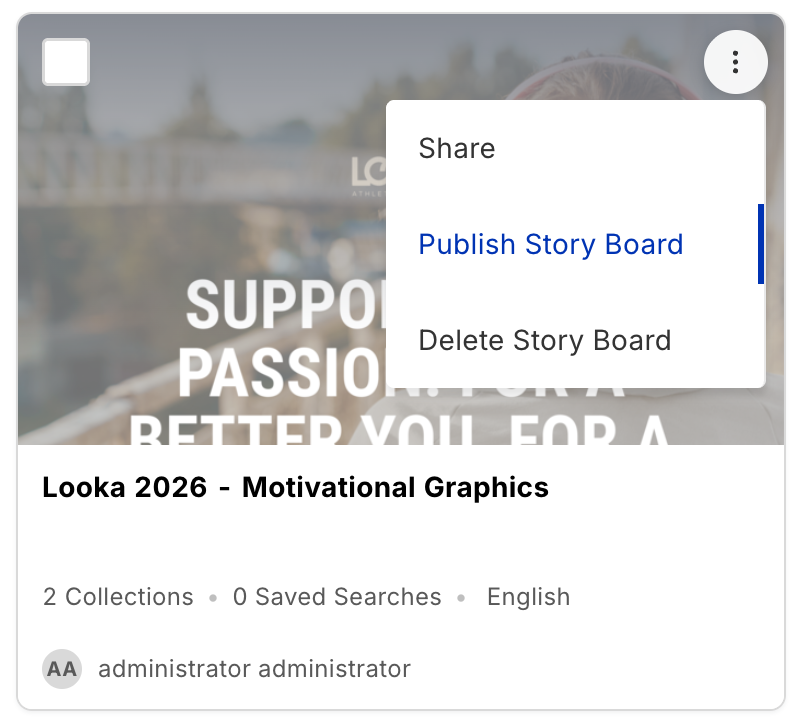This screenshot has width=800, height=724.
Task: Click the blue highlight bar beside Publish
Action: tap(761, 244)
